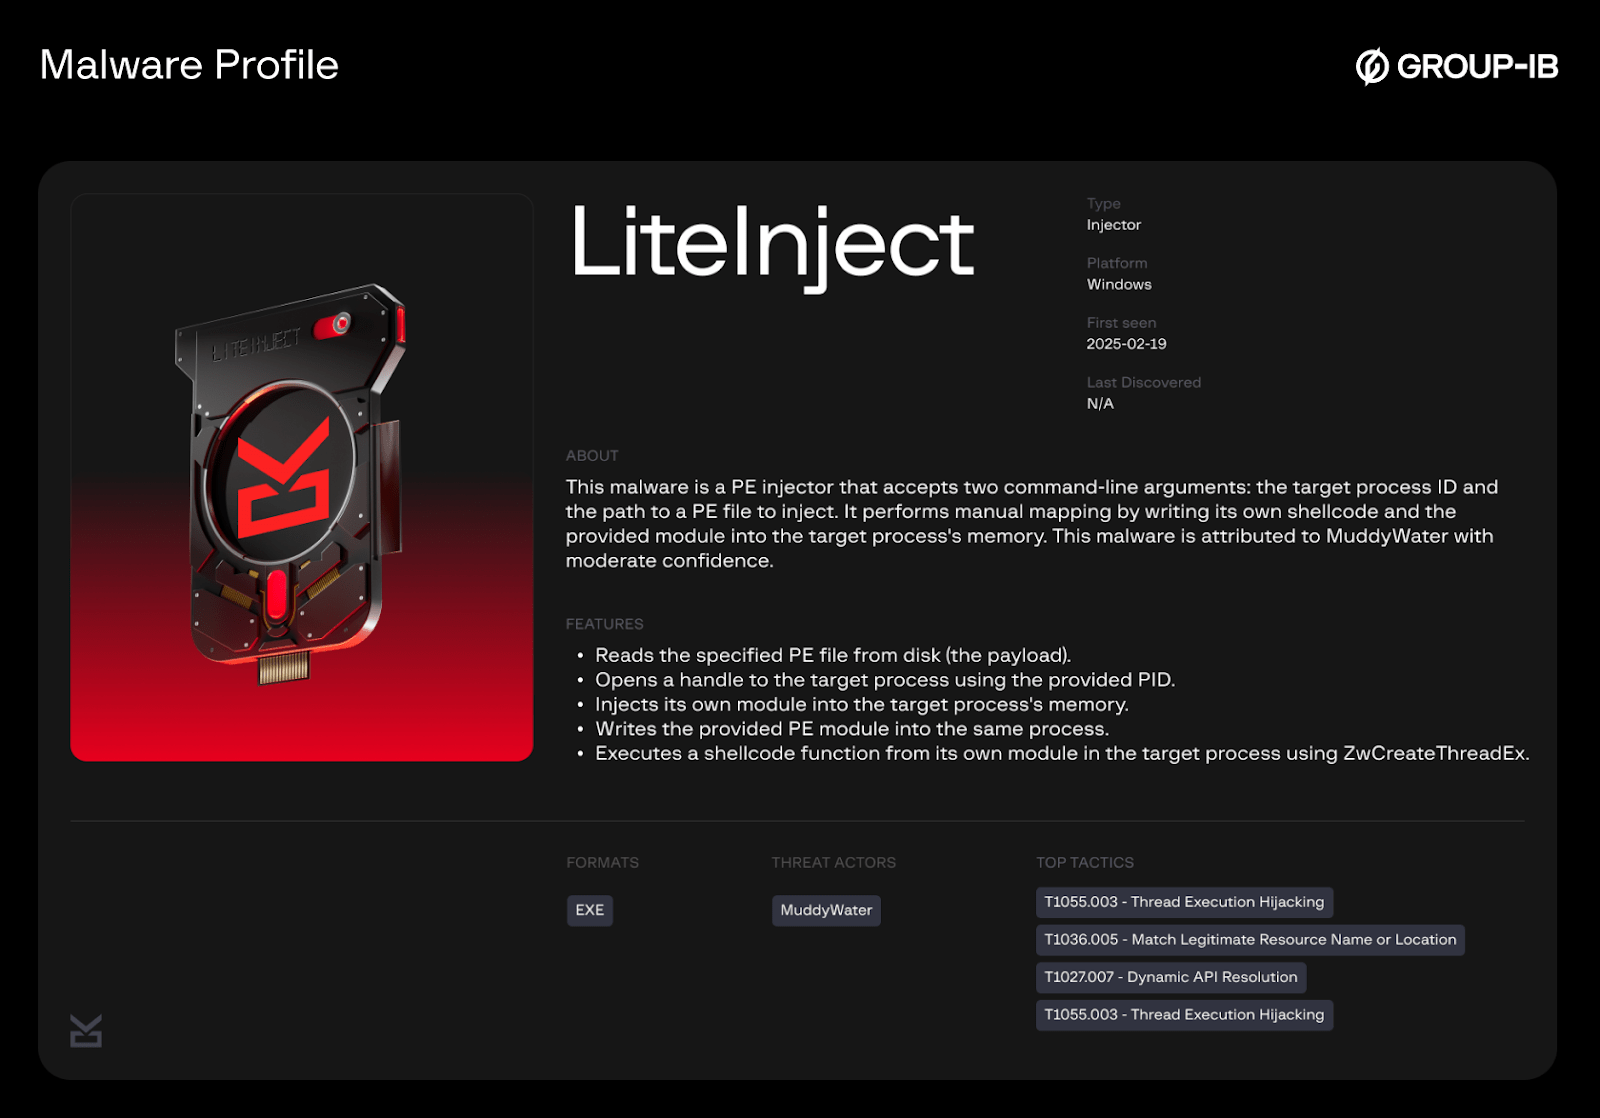The image size is (1600, 1118).
Task: Click the Injector type value
Action: pos(1113,225)
